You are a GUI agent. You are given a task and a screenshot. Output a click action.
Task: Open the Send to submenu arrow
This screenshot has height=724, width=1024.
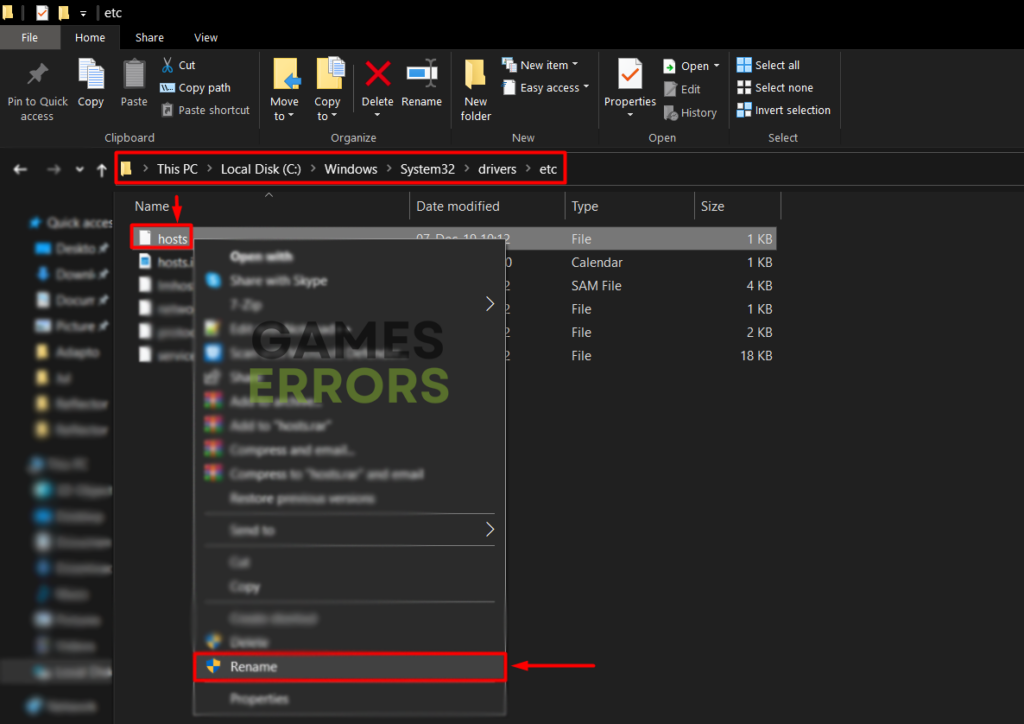point(489,530)
